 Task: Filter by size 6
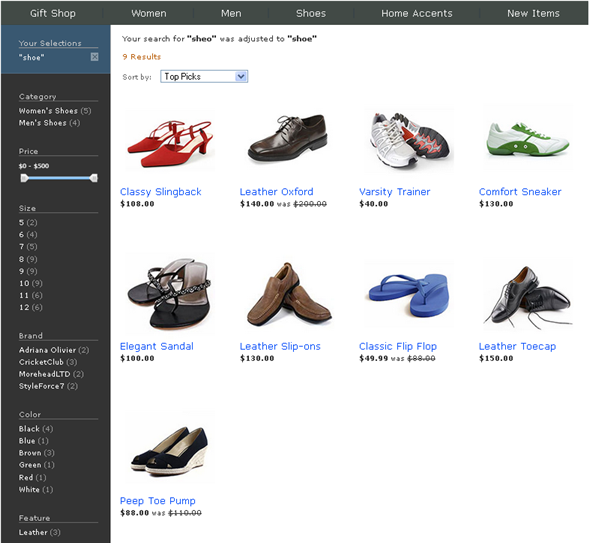(28, 234)
